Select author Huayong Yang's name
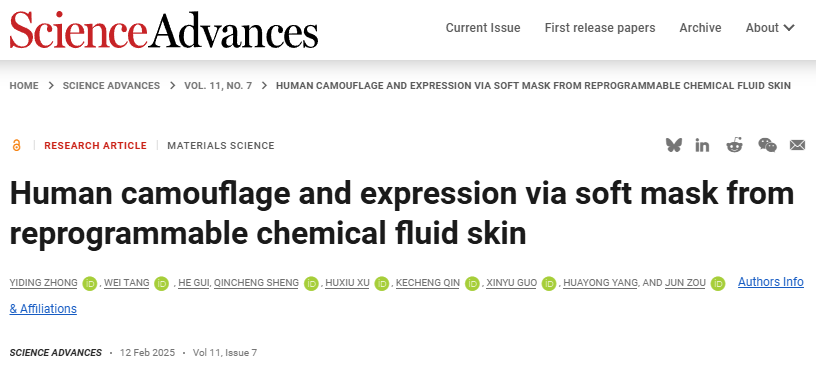Image resolution: width=816 pixels, height=366 pixels. pos(600,283)
